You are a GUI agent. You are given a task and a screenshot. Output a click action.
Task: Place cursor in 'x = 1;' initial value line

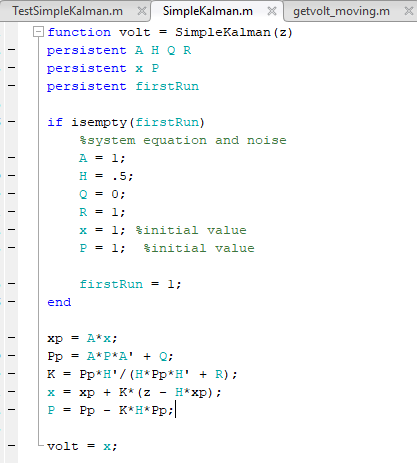(x=163, y=230)
